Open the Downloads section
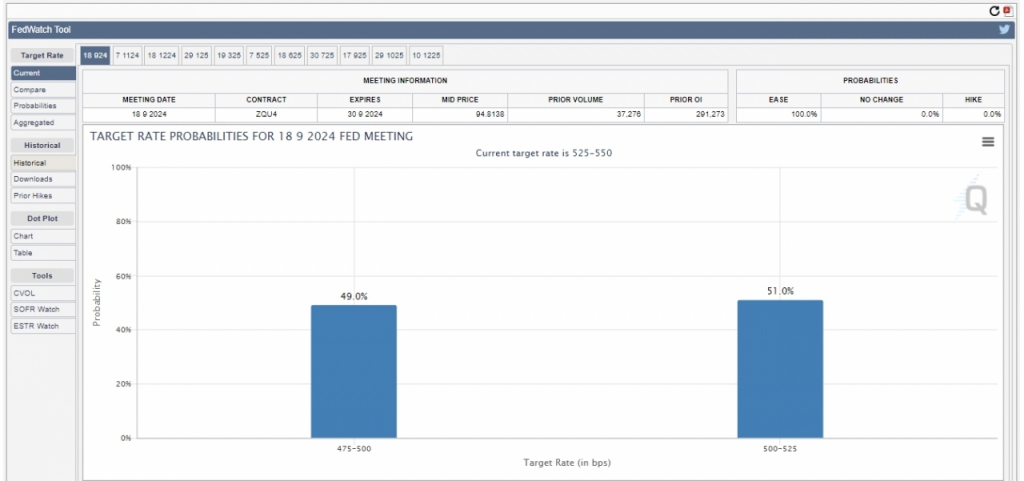1024x481 pixels. point(33,179)
